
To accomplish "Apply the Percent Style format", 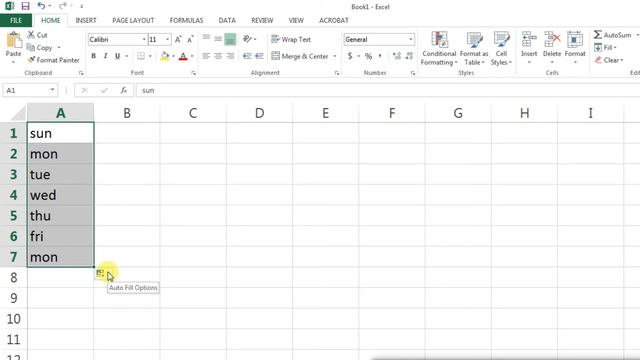I will (369, 56).
